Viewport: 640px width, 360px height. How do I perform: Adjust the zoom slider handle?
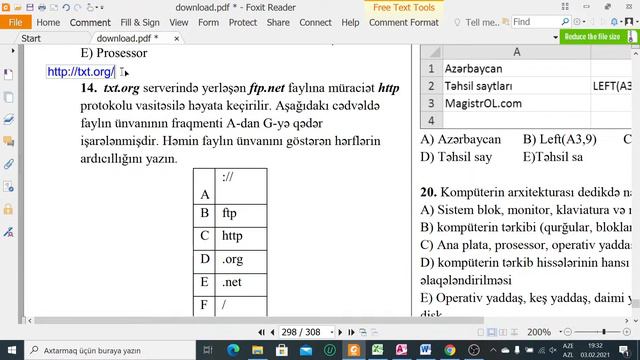pos(604,332)
